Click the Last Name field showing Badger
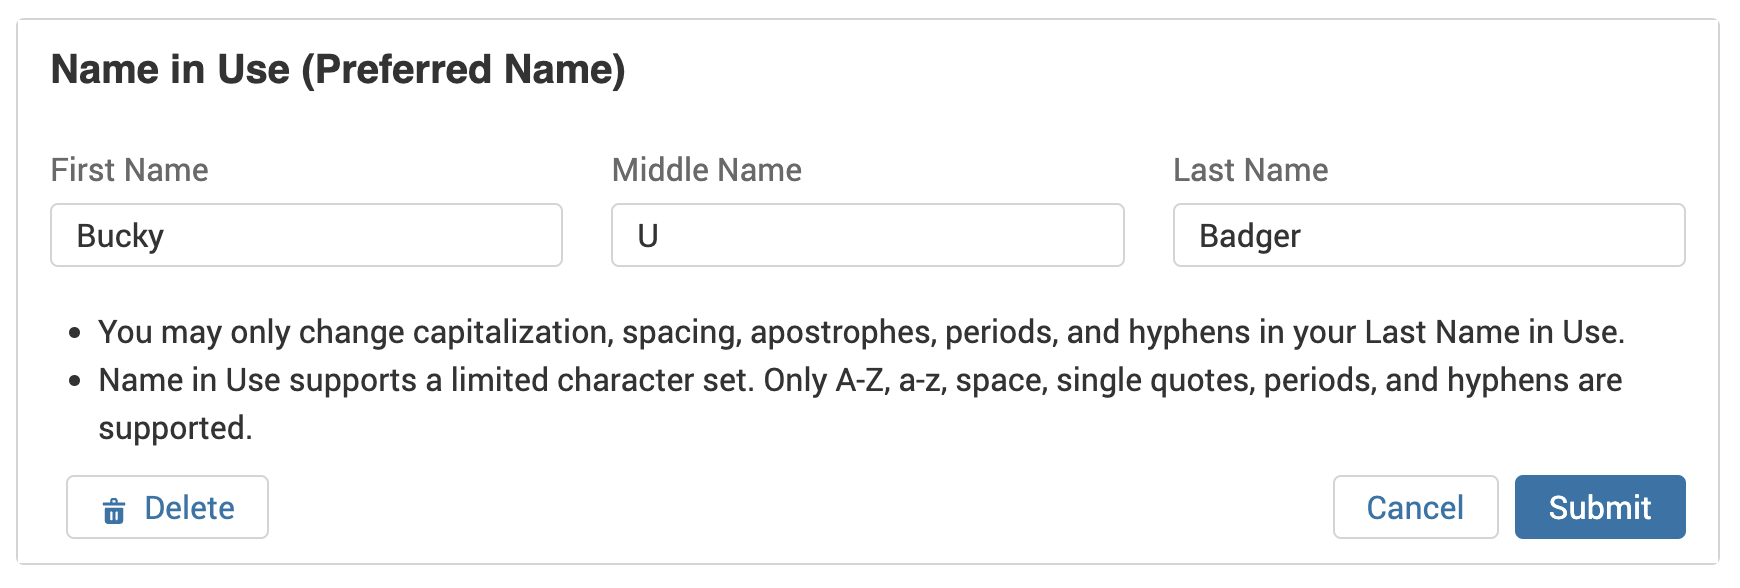 1428,236
